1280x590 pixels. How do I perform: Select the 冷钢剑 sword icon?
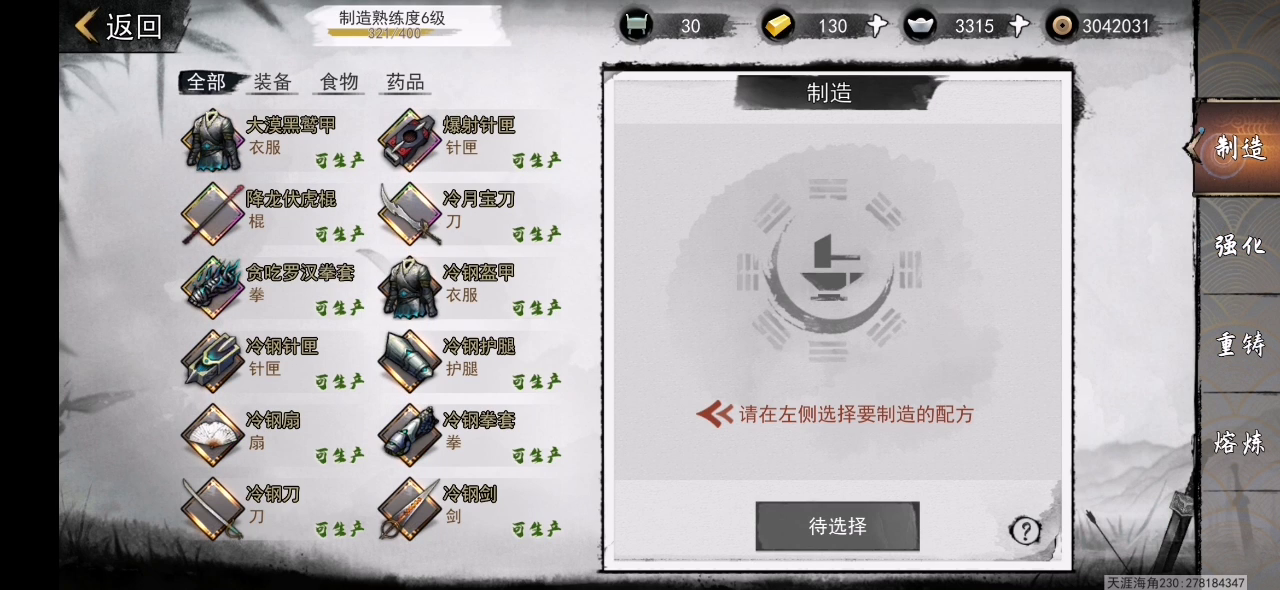pos(409,508)
